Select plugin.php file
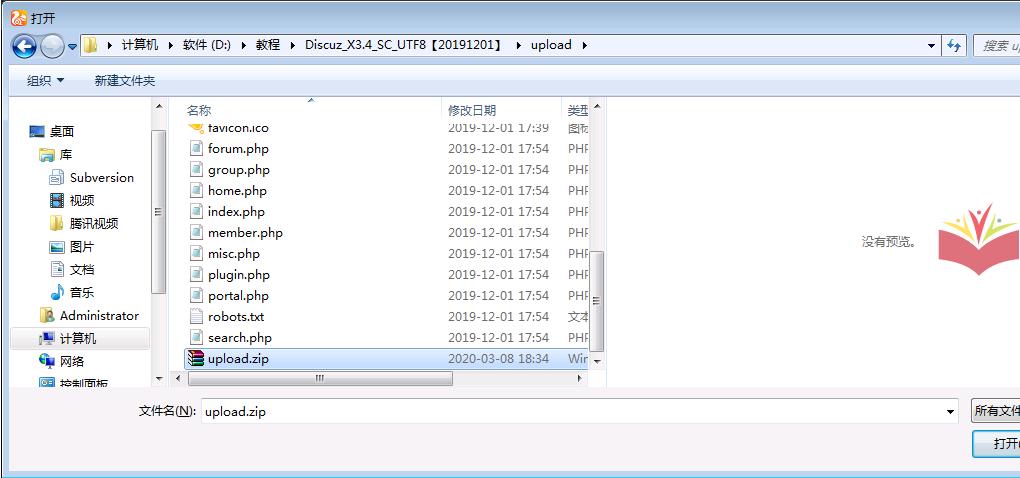Image resolution: width=1020 pixels, height=478 pixels. (x=239, y=274)
